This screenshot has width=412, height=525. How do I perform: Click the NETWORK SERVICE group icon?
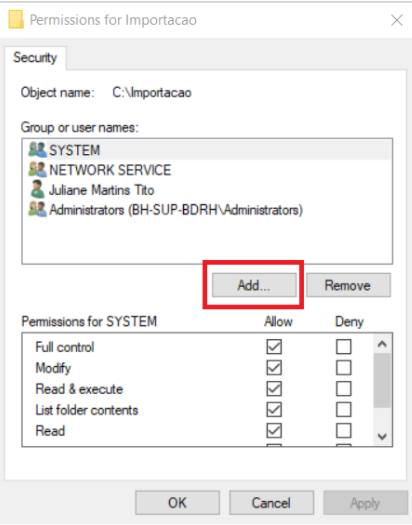click(37, 169)
